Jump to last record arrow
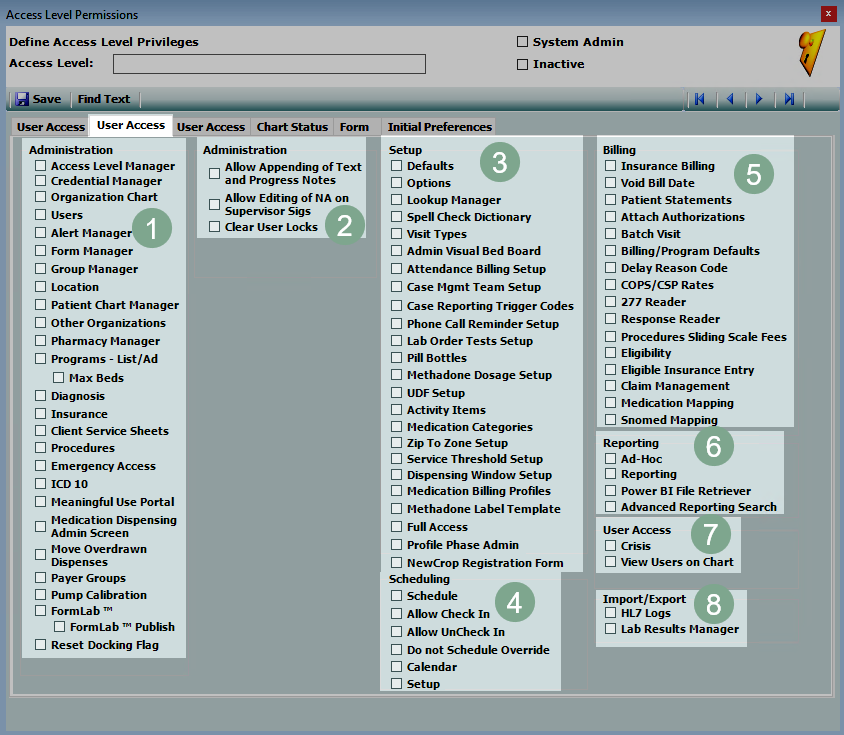Viewport: 844px width, 735px height. (x=789, y=99)
